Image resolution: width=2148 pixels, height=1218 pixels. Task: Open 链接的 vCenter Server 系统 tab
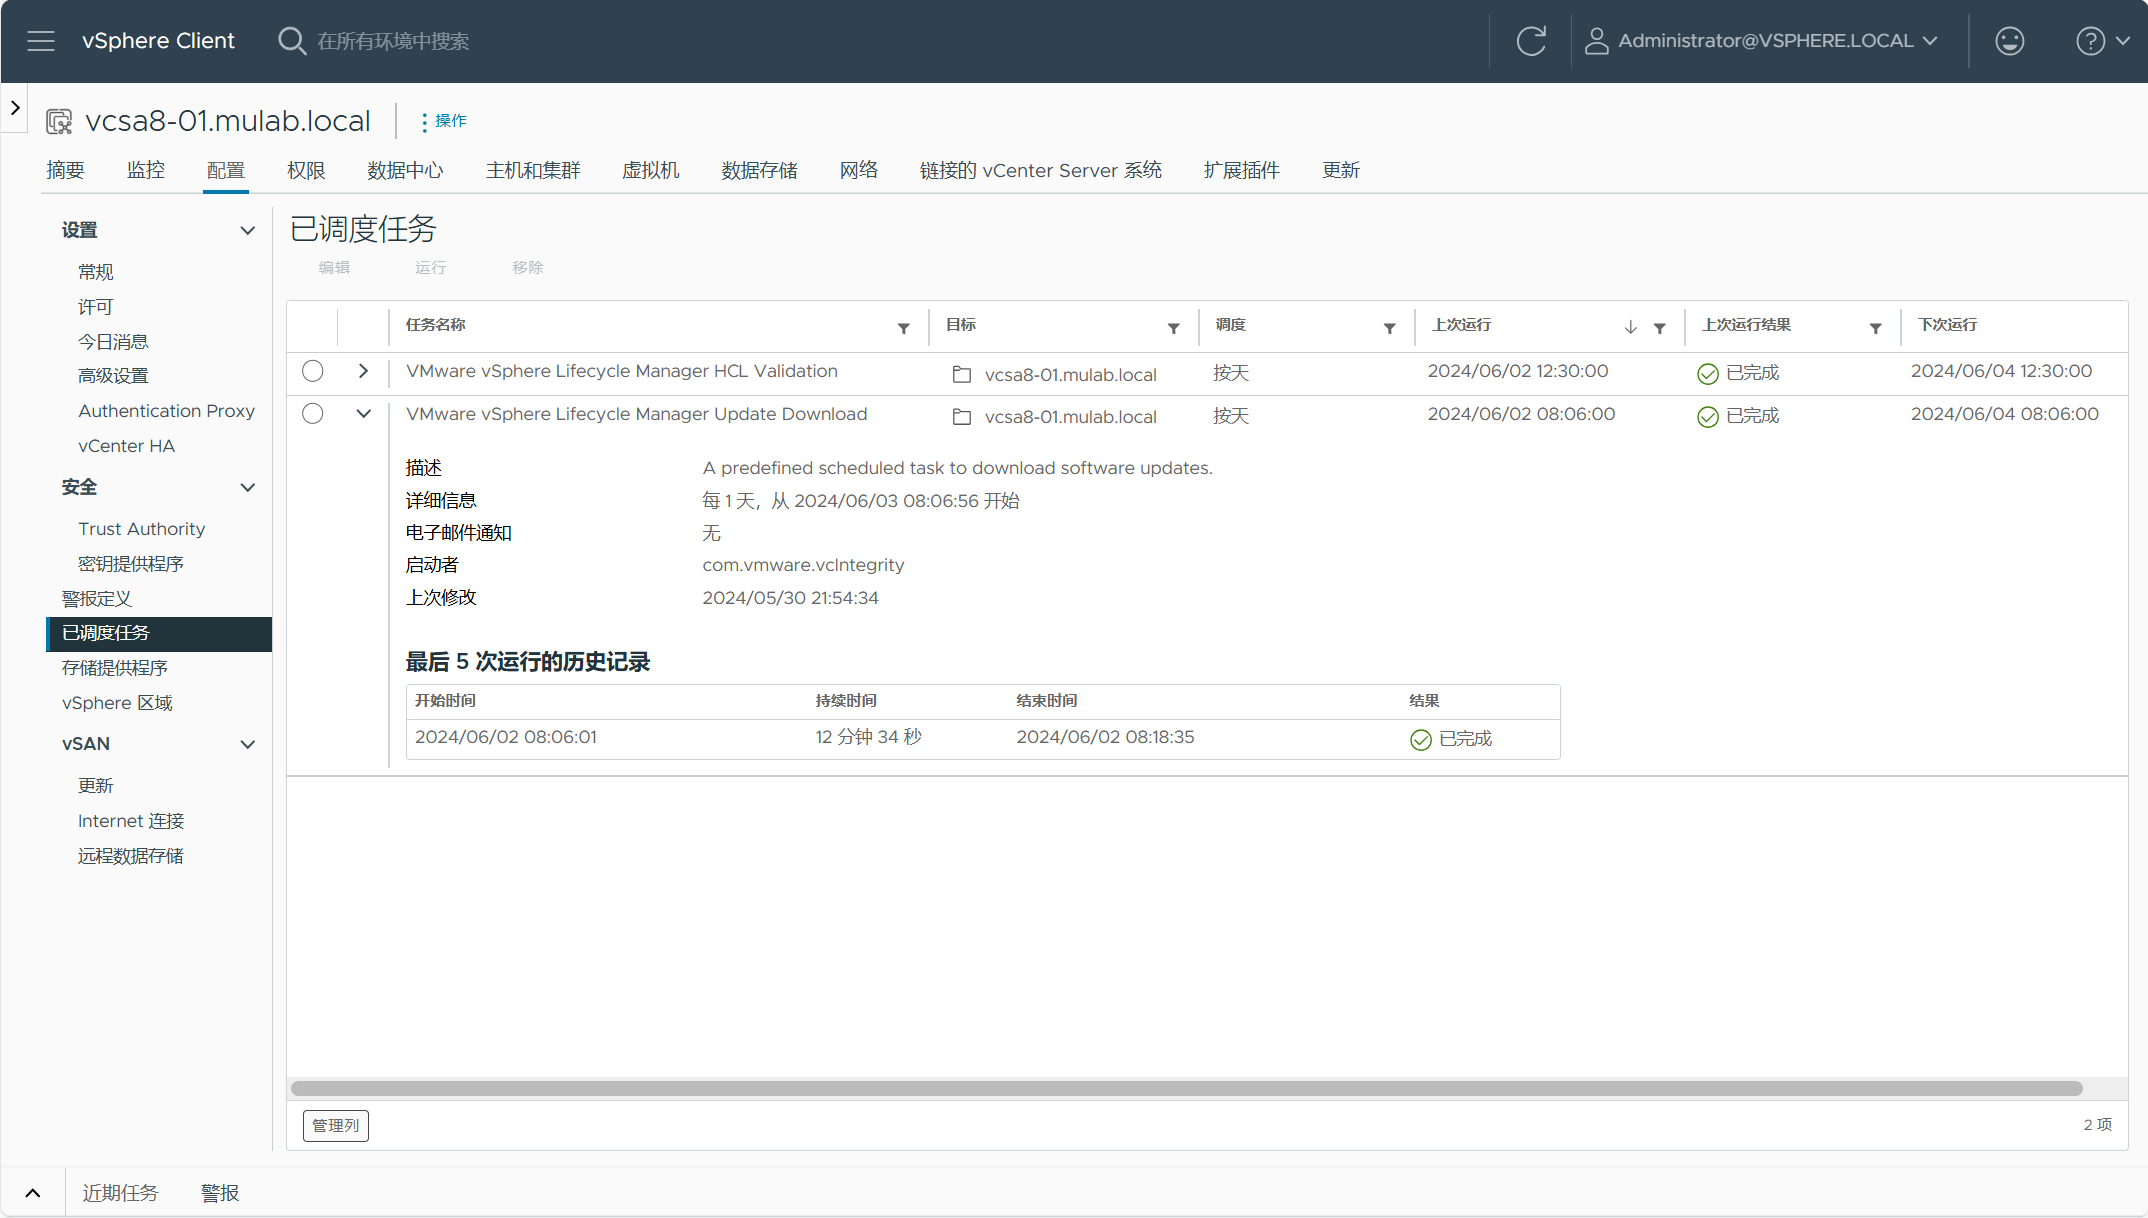click(1041, 170)
